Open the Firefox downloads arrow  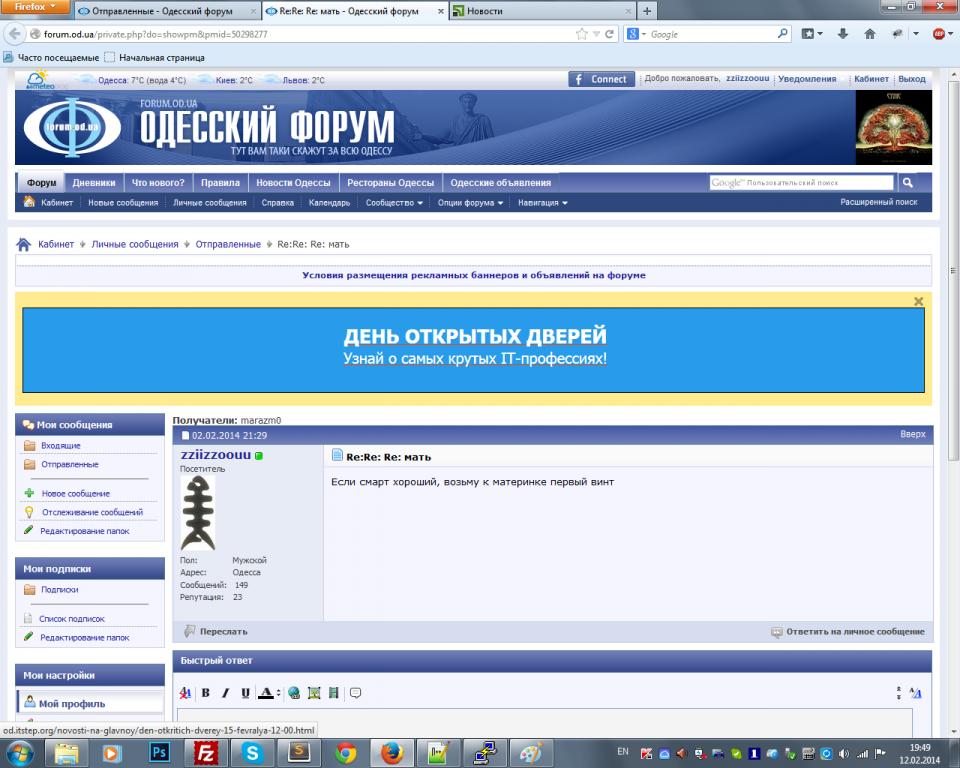[842, 34]
